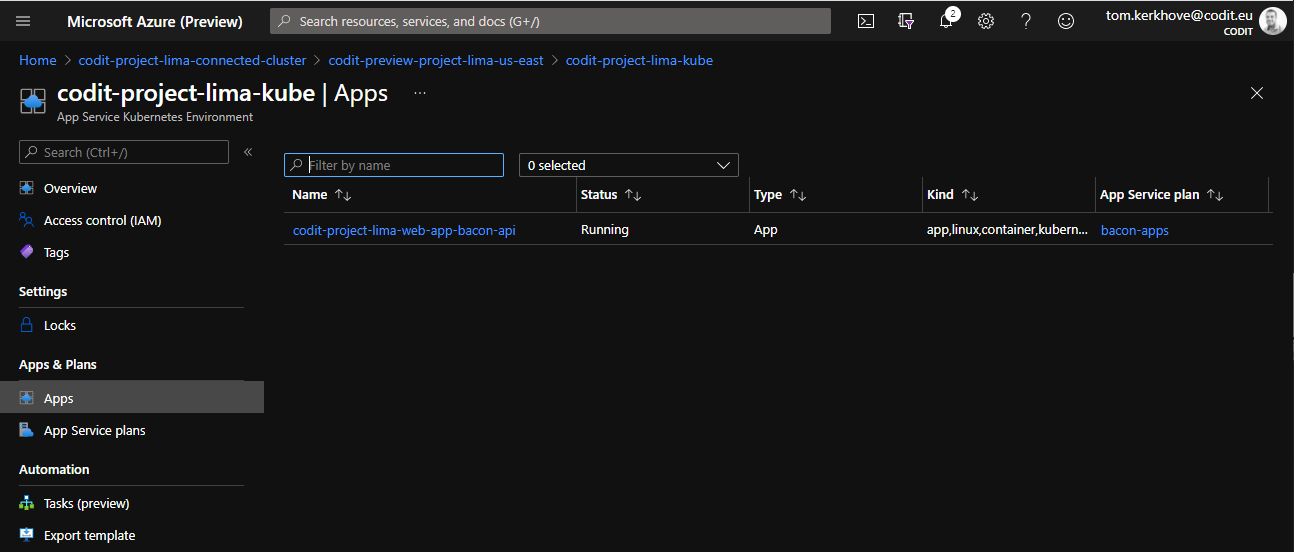Sort the table by Name column

343,195
